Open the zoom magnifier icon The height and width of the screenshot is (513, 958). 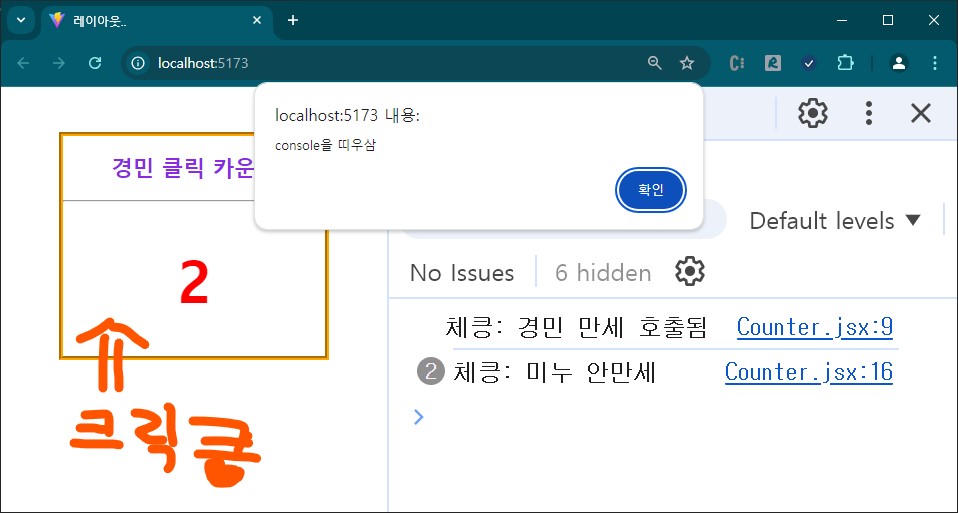point(654,63)
